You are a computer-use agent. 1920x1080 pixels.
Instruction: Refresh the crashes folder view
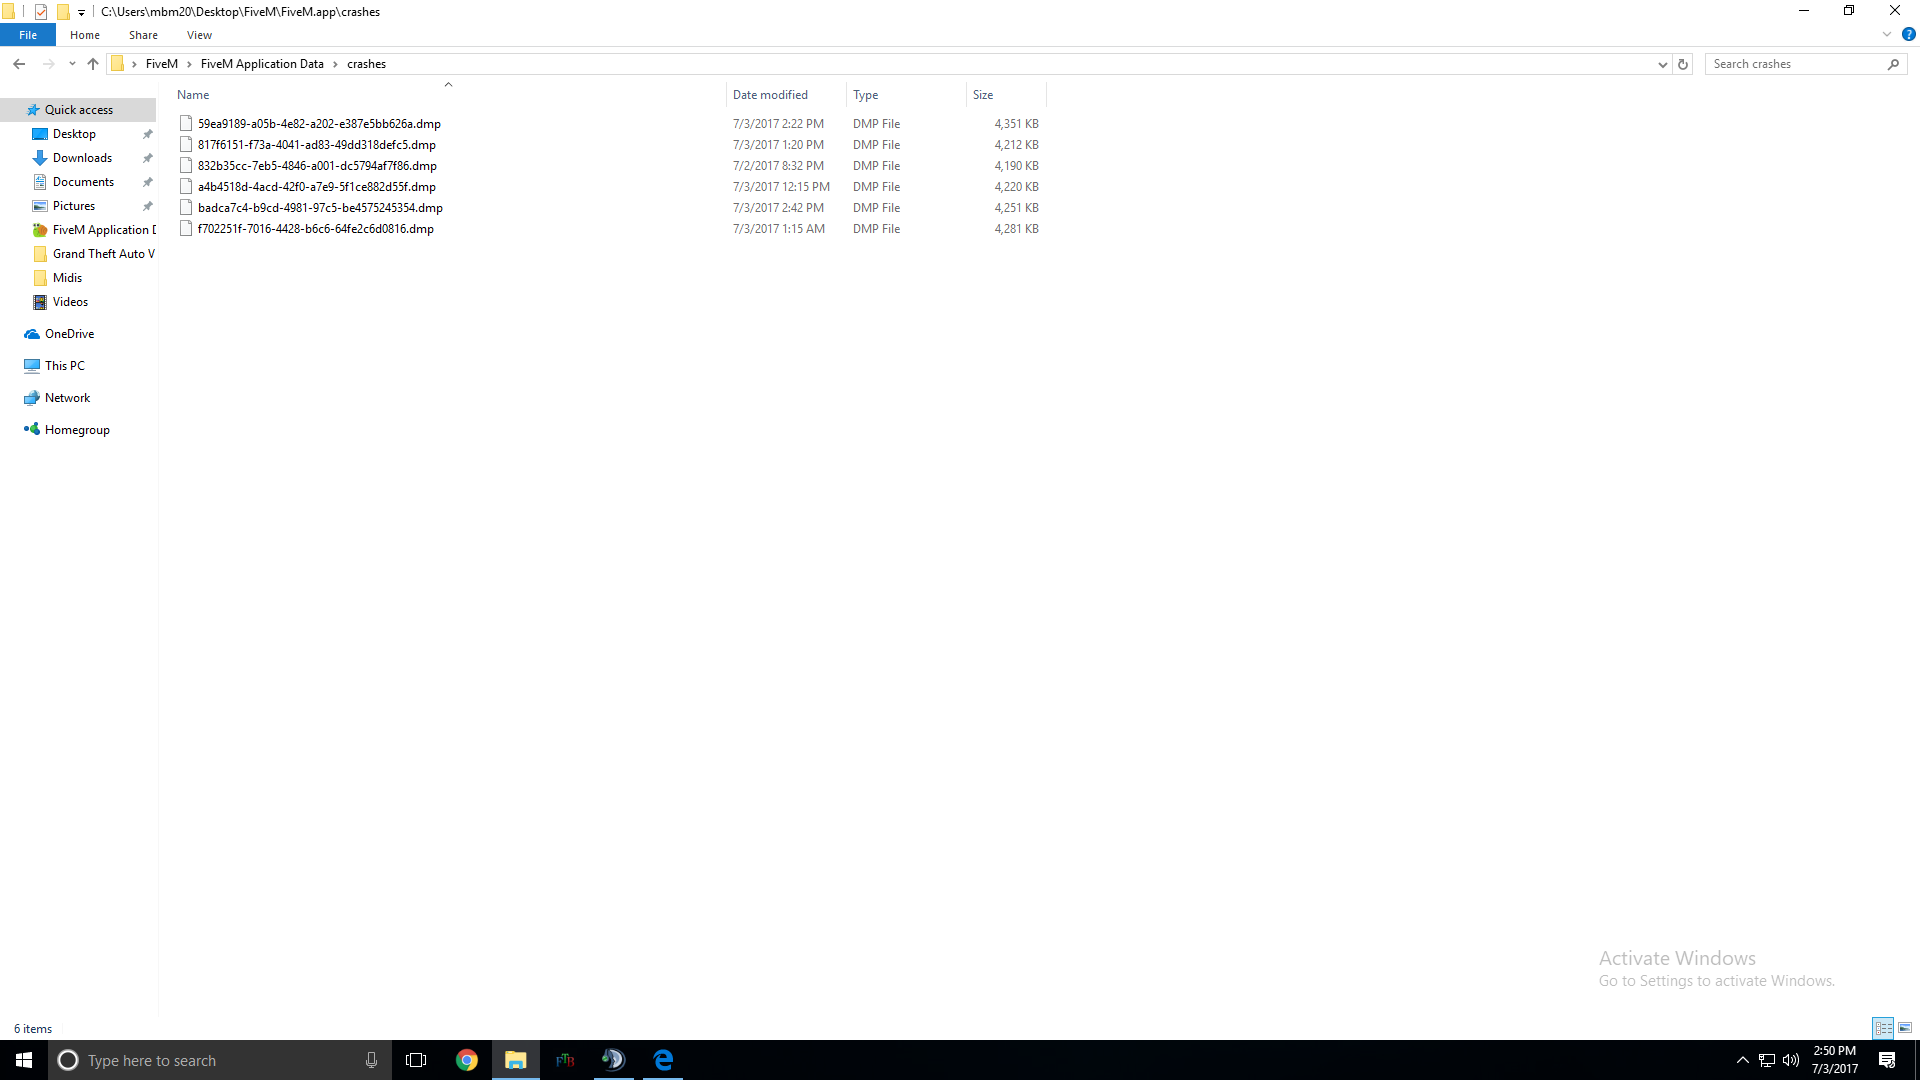[1683, 64]
